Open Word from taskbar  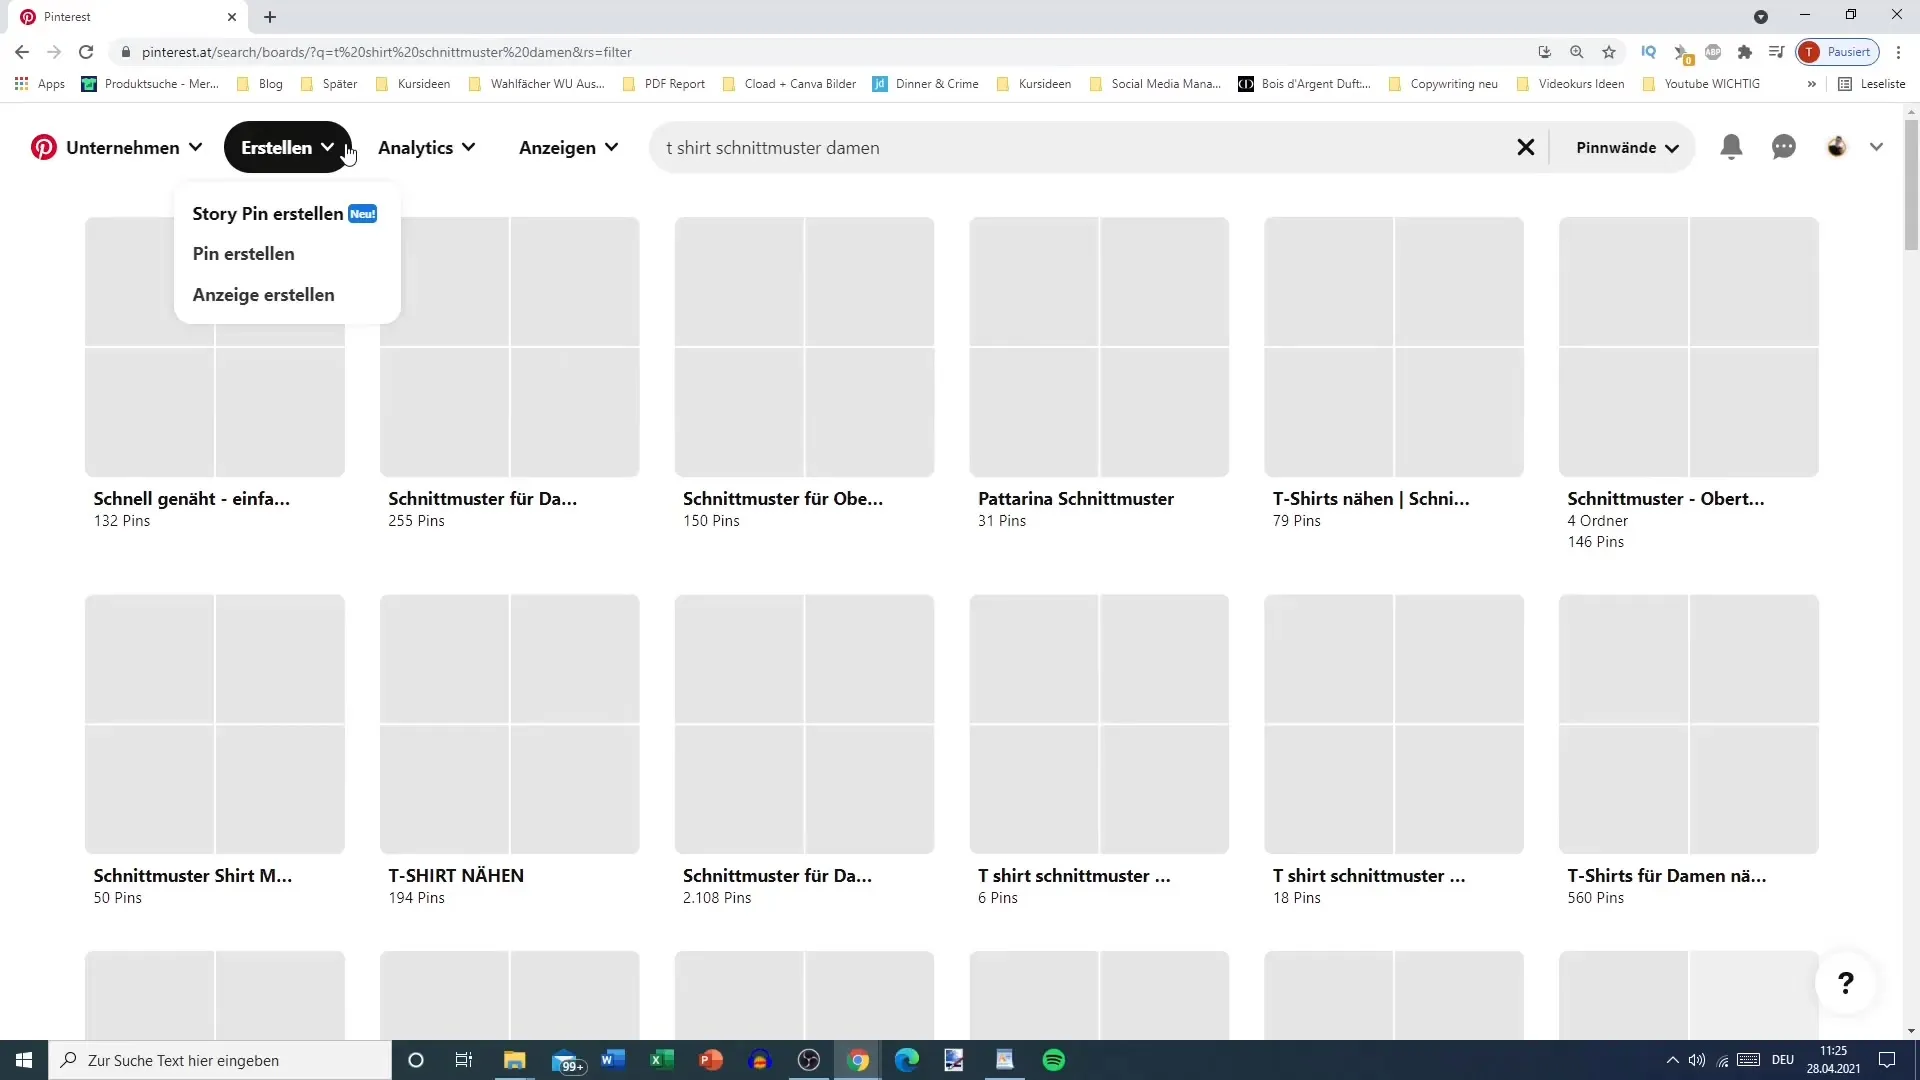[613, 1060]
